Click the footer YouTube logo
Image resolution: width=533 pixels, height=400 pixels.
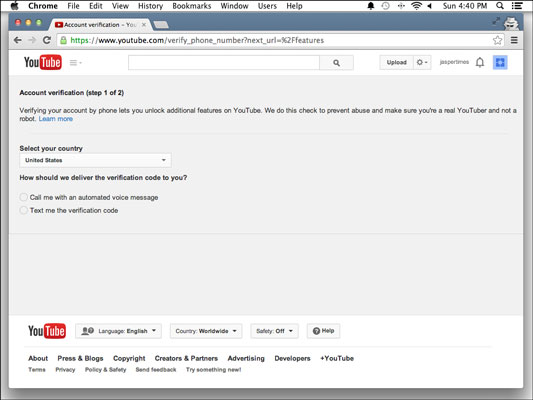coord(47,331)
